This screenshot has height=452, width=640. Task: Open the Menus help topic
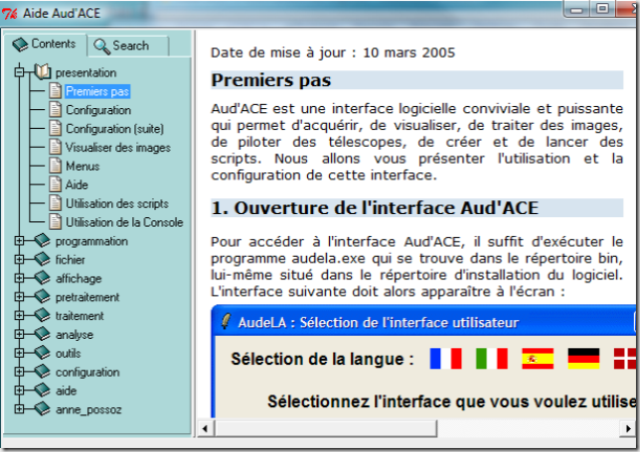(x=82, y=166)
